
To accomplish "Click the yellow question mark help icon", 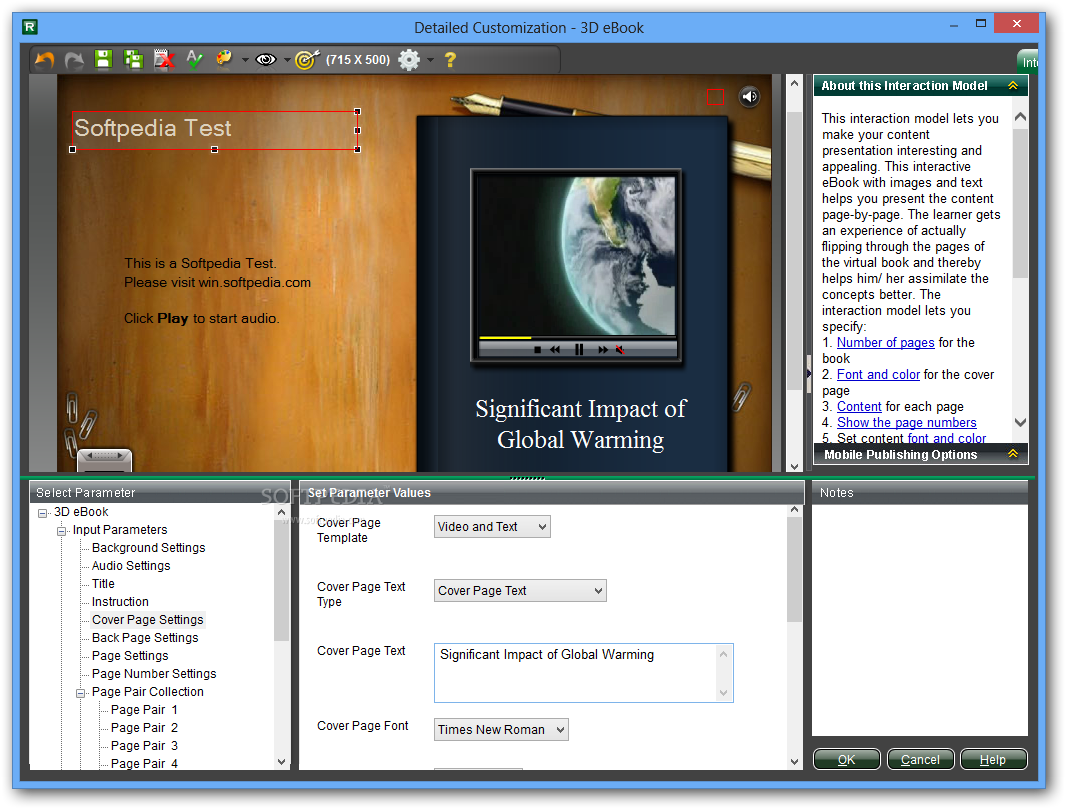I will pyautogui.click(x=450, y=60).
